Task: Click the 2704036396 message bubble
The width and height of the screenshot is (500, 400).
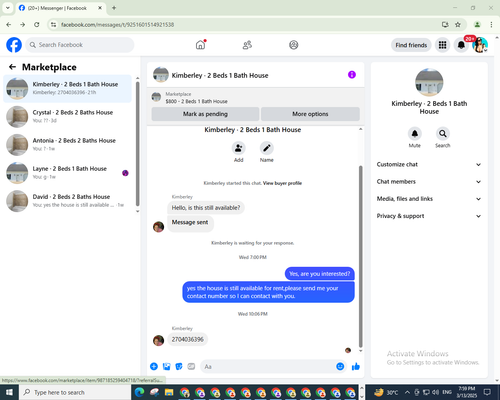Action: 188,339
